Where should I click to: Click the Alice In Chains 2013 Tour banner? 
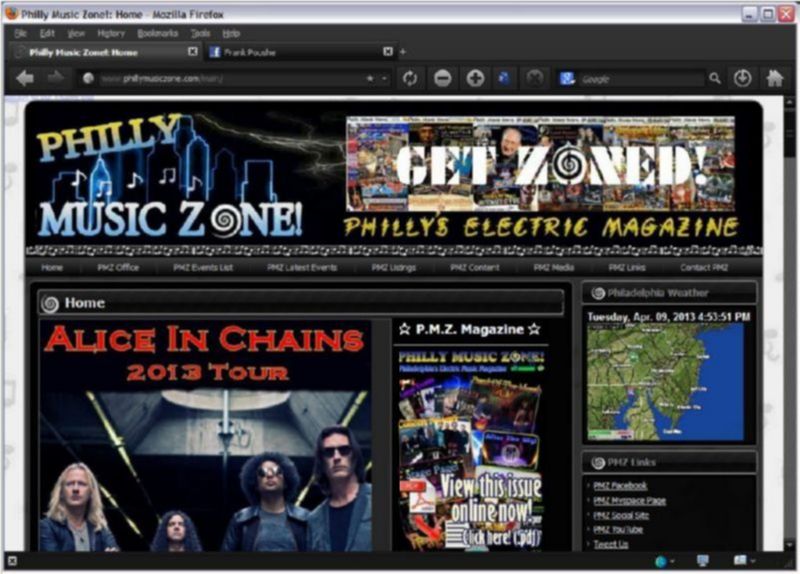coord(206,436)
